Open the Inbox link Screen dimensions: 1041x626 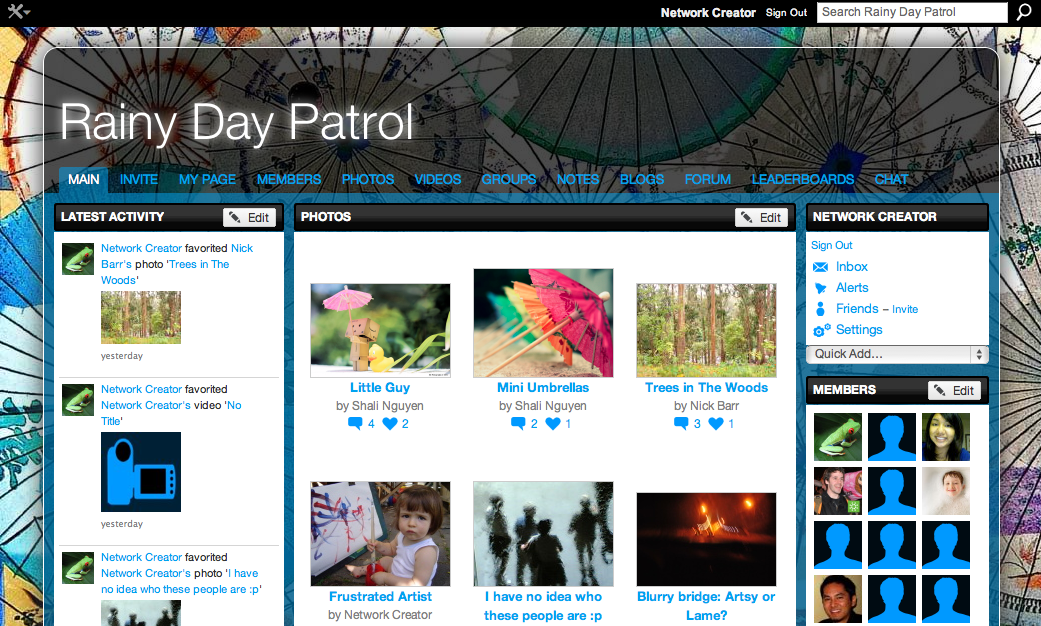coord(852,267)
